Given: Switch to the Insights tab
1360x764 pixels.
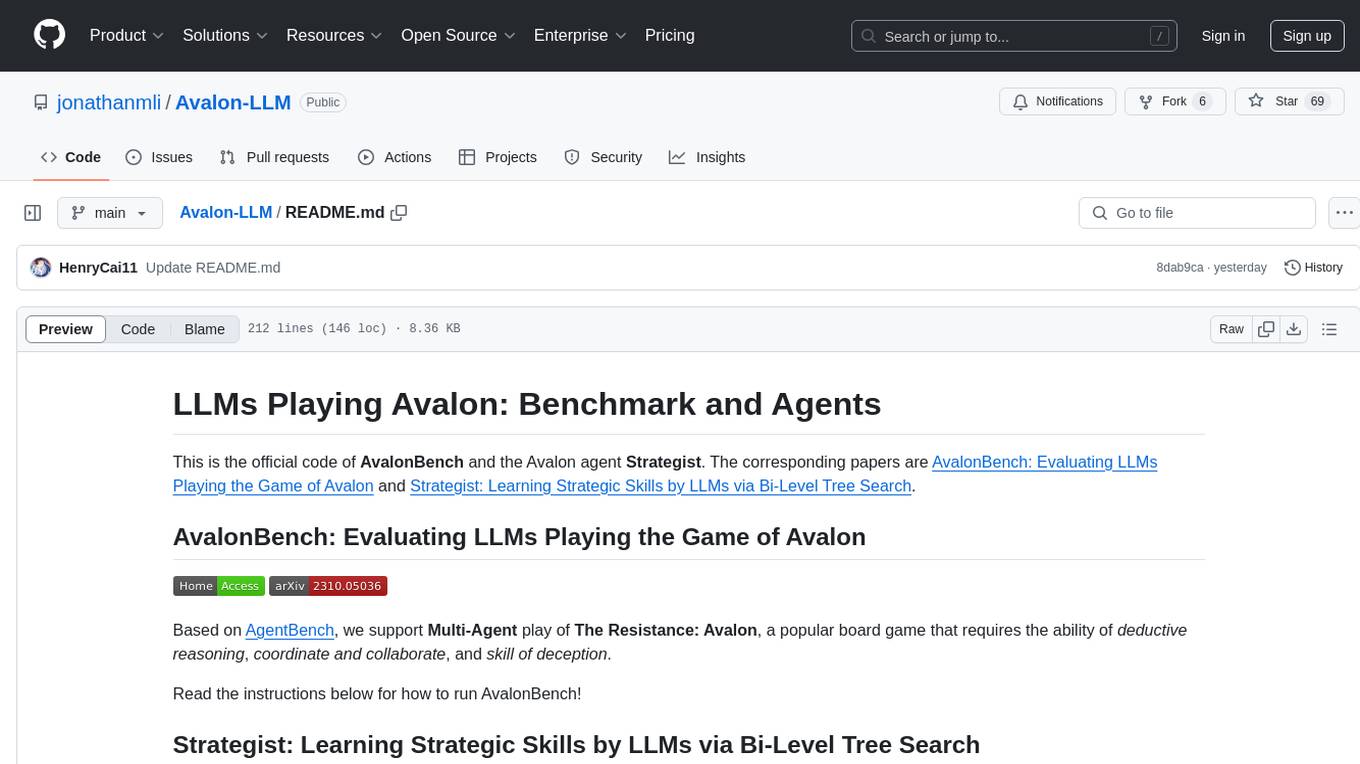Looking at the screenshot, I should (707, 157).
